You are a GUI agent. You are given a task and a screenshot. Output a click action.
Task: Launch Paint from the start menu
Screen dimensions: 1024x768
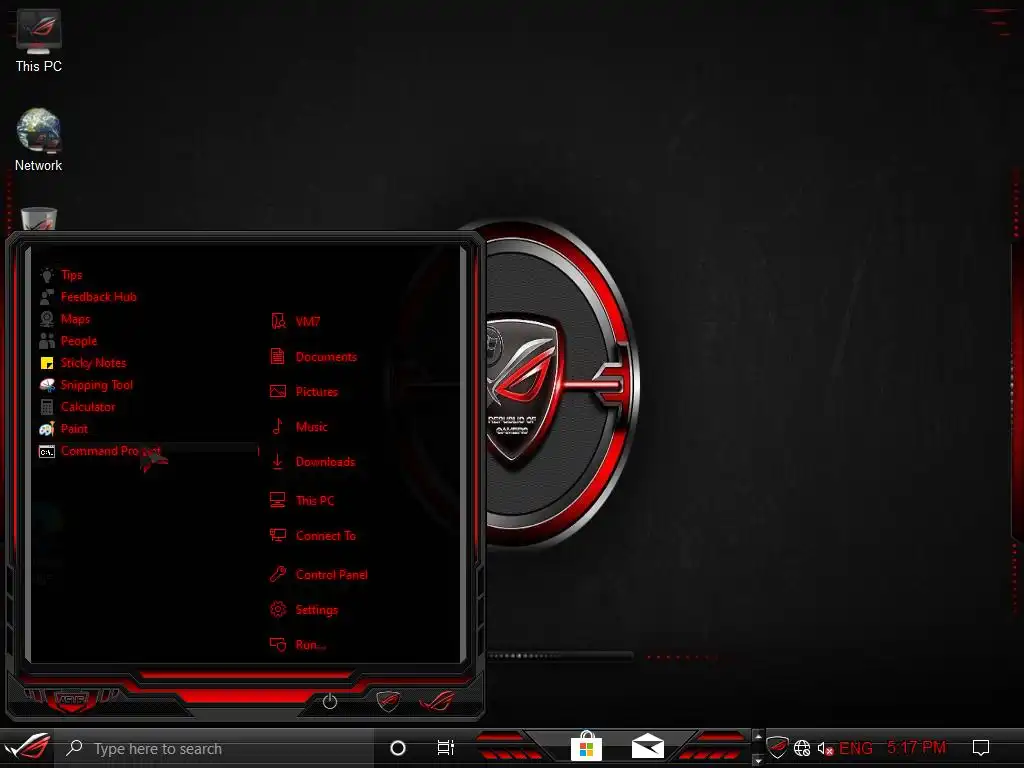(x=63, y=429)
